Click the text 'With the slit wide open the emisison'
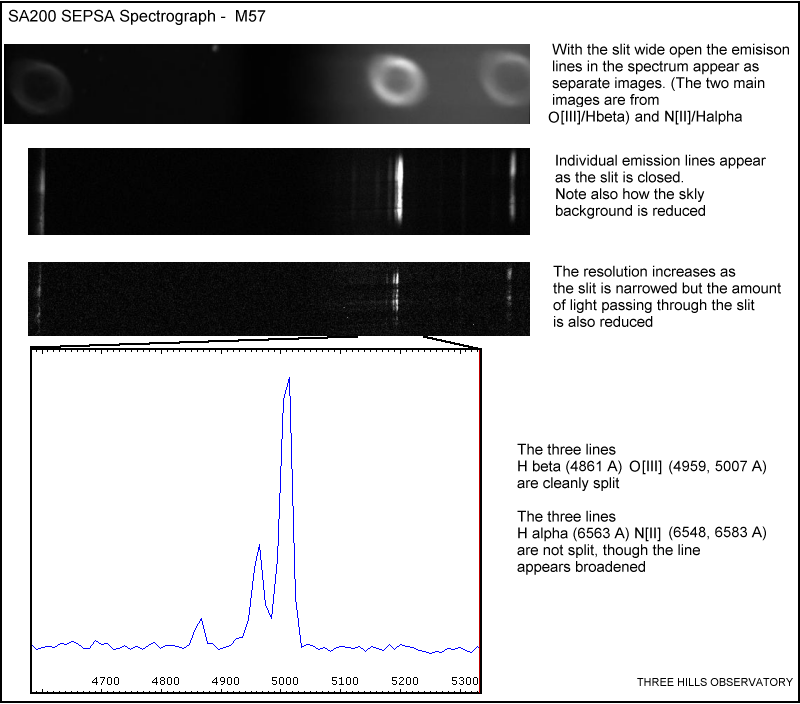The width and height of the screenshot is (800, 704). tap(671, 49)
